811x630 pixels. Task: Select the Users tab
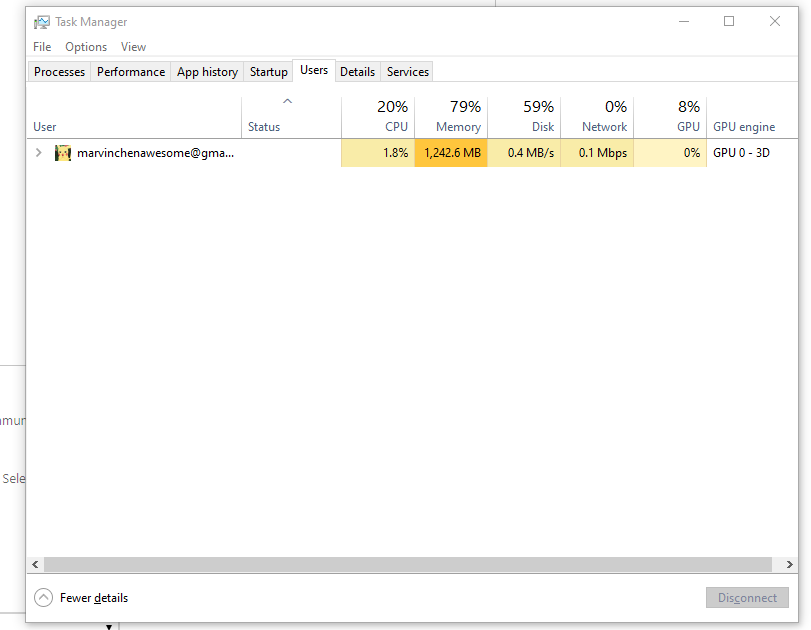(314, 70)
